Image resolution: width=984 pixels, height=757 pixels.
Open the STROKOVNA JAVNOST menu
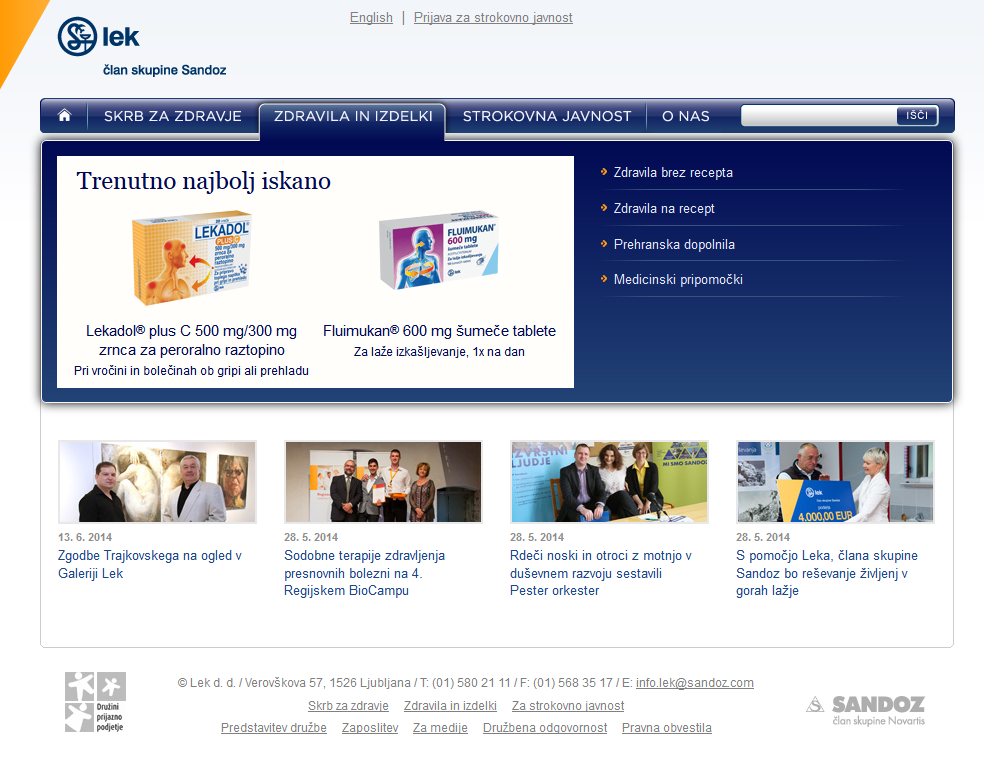[x=547, y=116]
